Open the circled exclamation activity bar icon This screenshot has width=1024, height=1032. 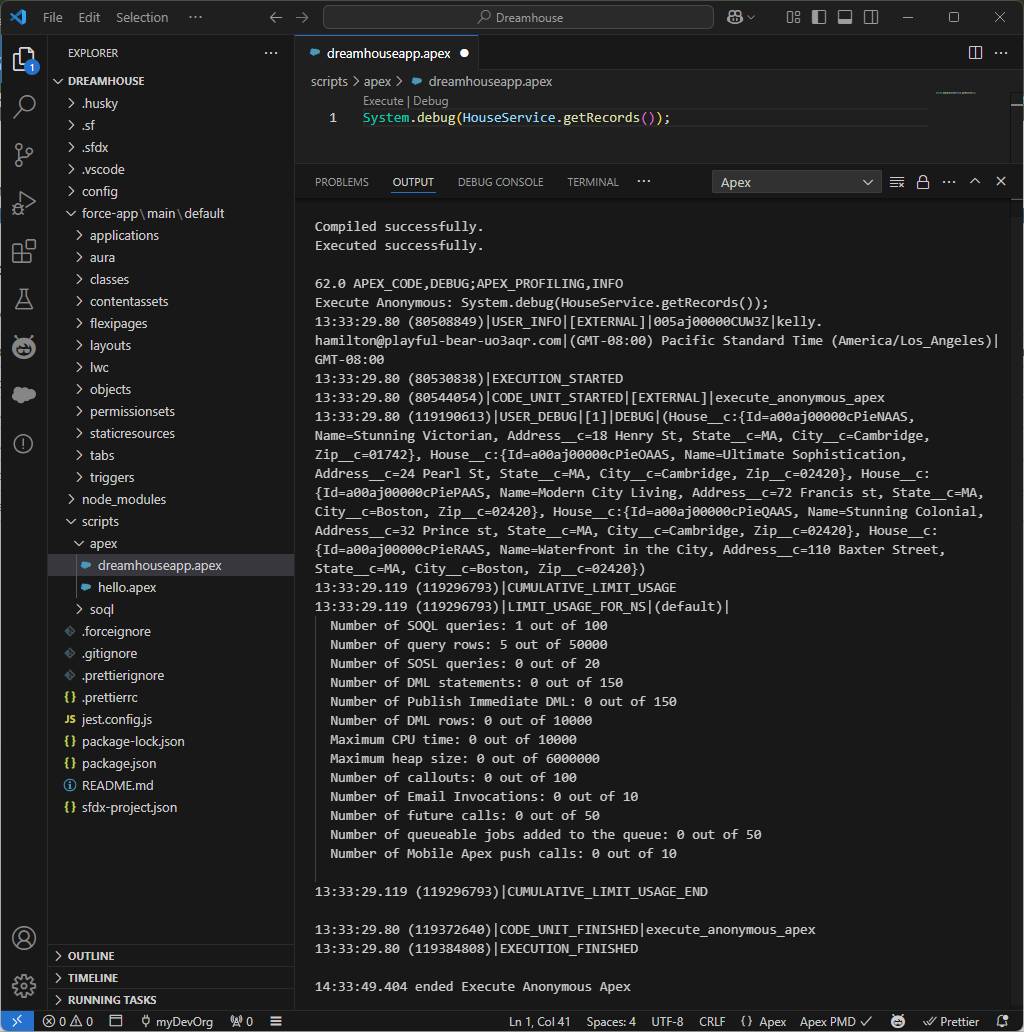[24, 444]
